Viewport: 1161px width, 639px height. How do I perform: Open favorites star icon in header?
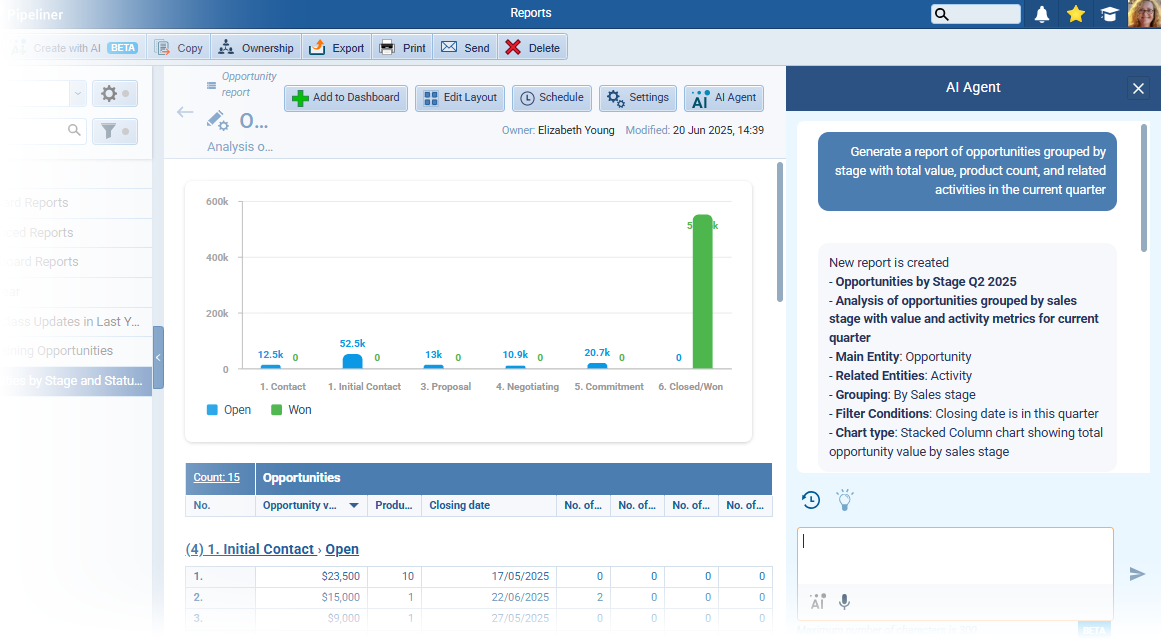coord(1076,14)
